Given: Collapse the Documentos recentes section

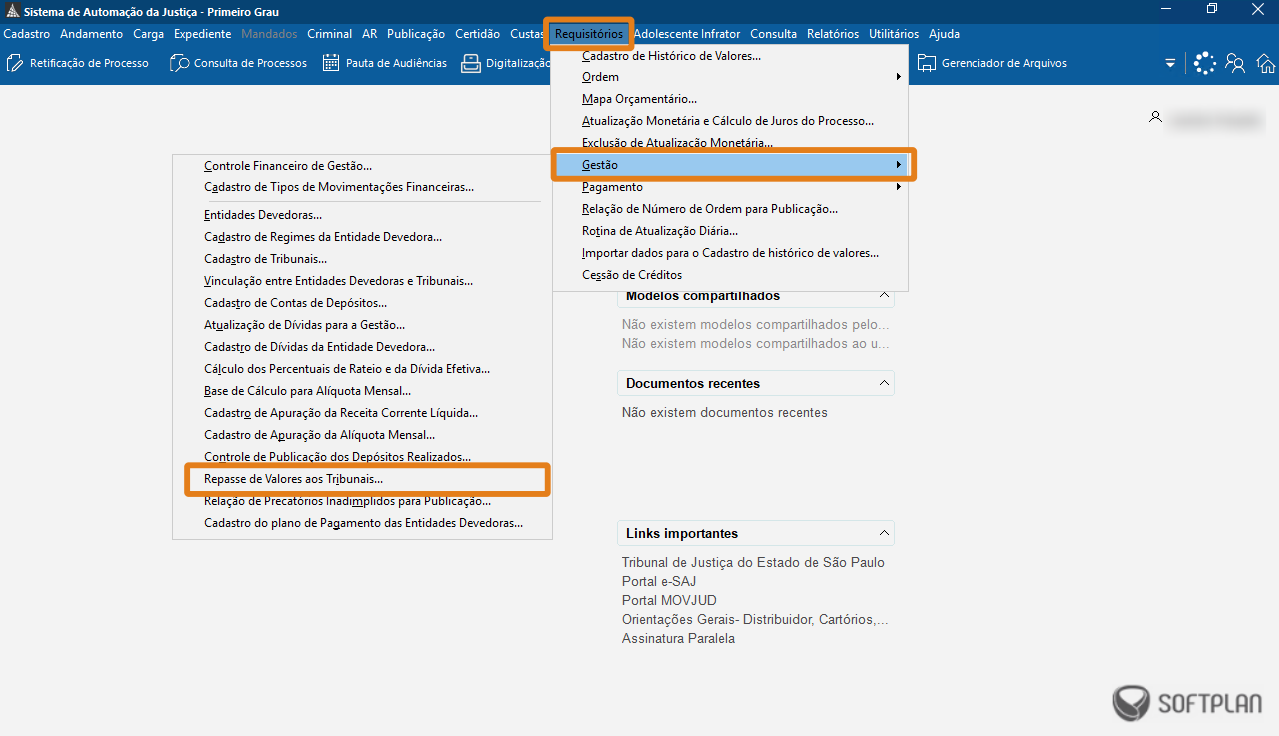Looking at the screenshot, I should pos(884,383).
